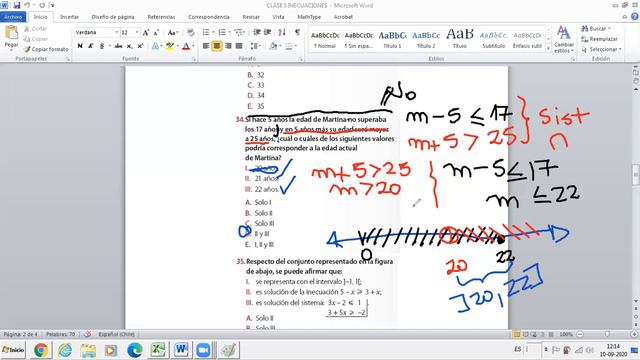Open the font name Verdana dropdown
The image size is (640, 360).
click(x=117, y=32)
